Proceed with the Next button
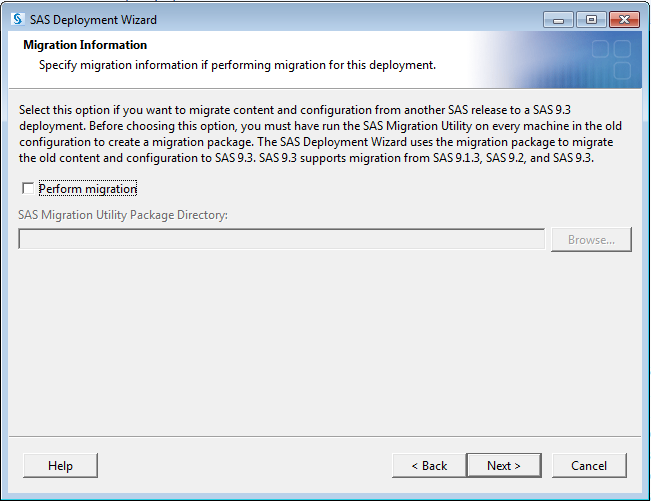Image resolution: width=651 pixels, height=501 pixels. point(503,466)
